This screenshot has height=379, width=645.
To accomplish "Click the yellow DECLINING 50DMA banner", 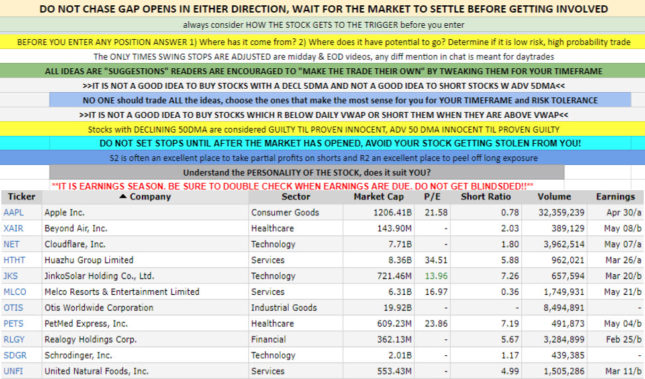I will click(322, 129).
